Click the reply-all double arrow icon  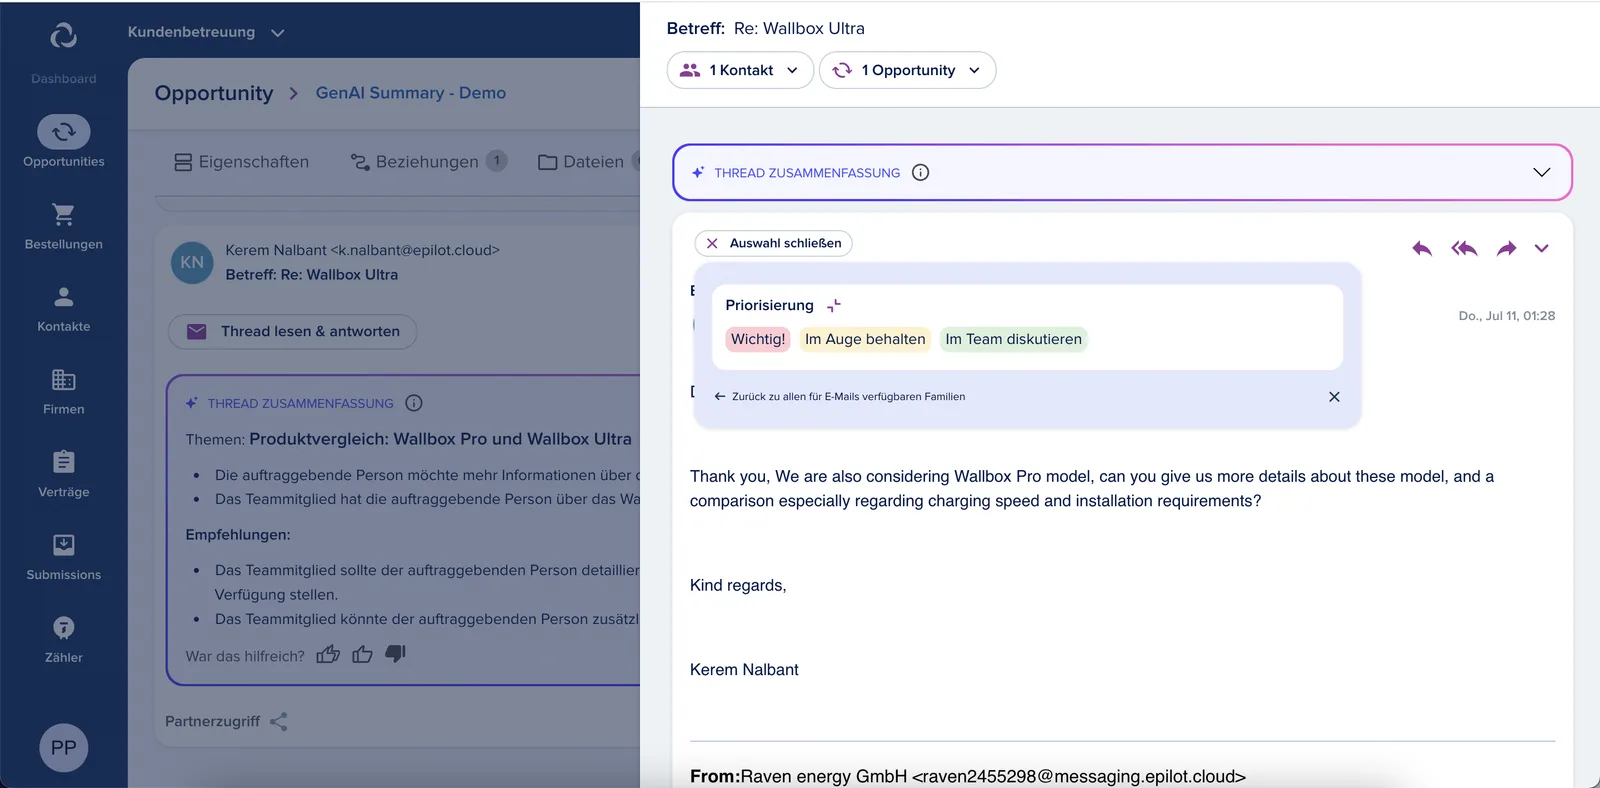coord(1464,248)
